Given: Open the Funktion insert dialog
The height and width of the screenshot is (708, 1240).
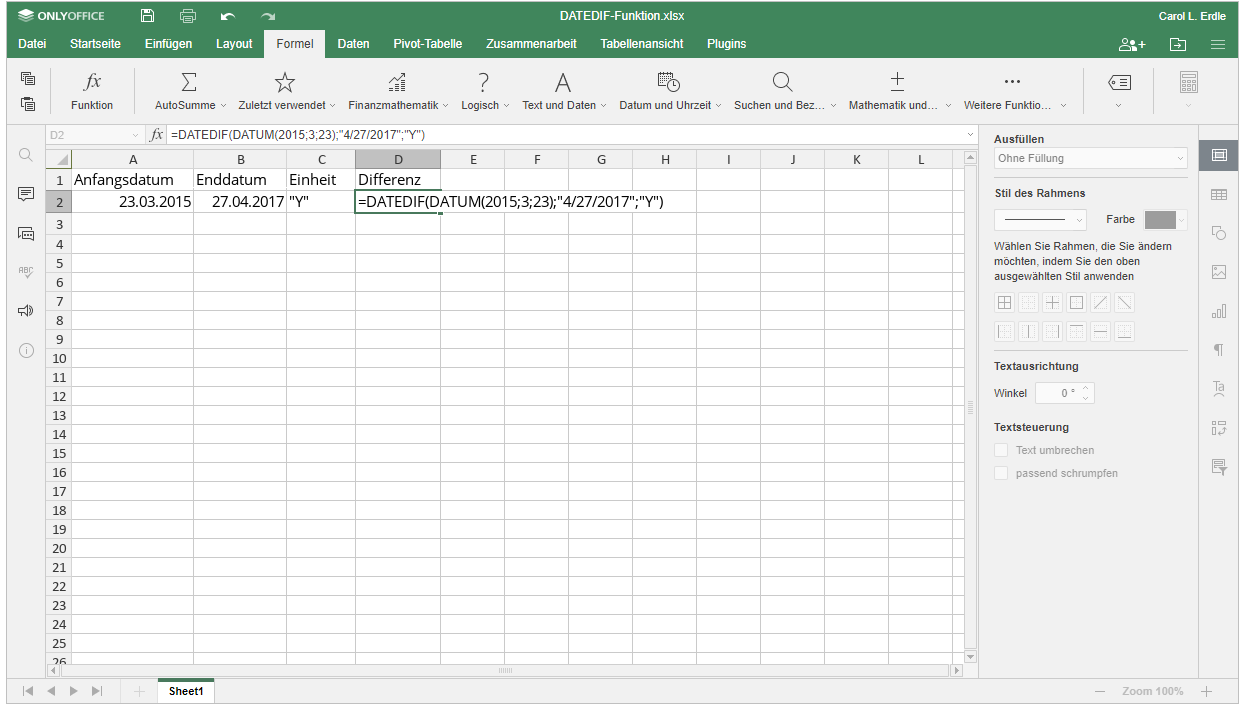Looking at the screenshot, I should 92,91.
